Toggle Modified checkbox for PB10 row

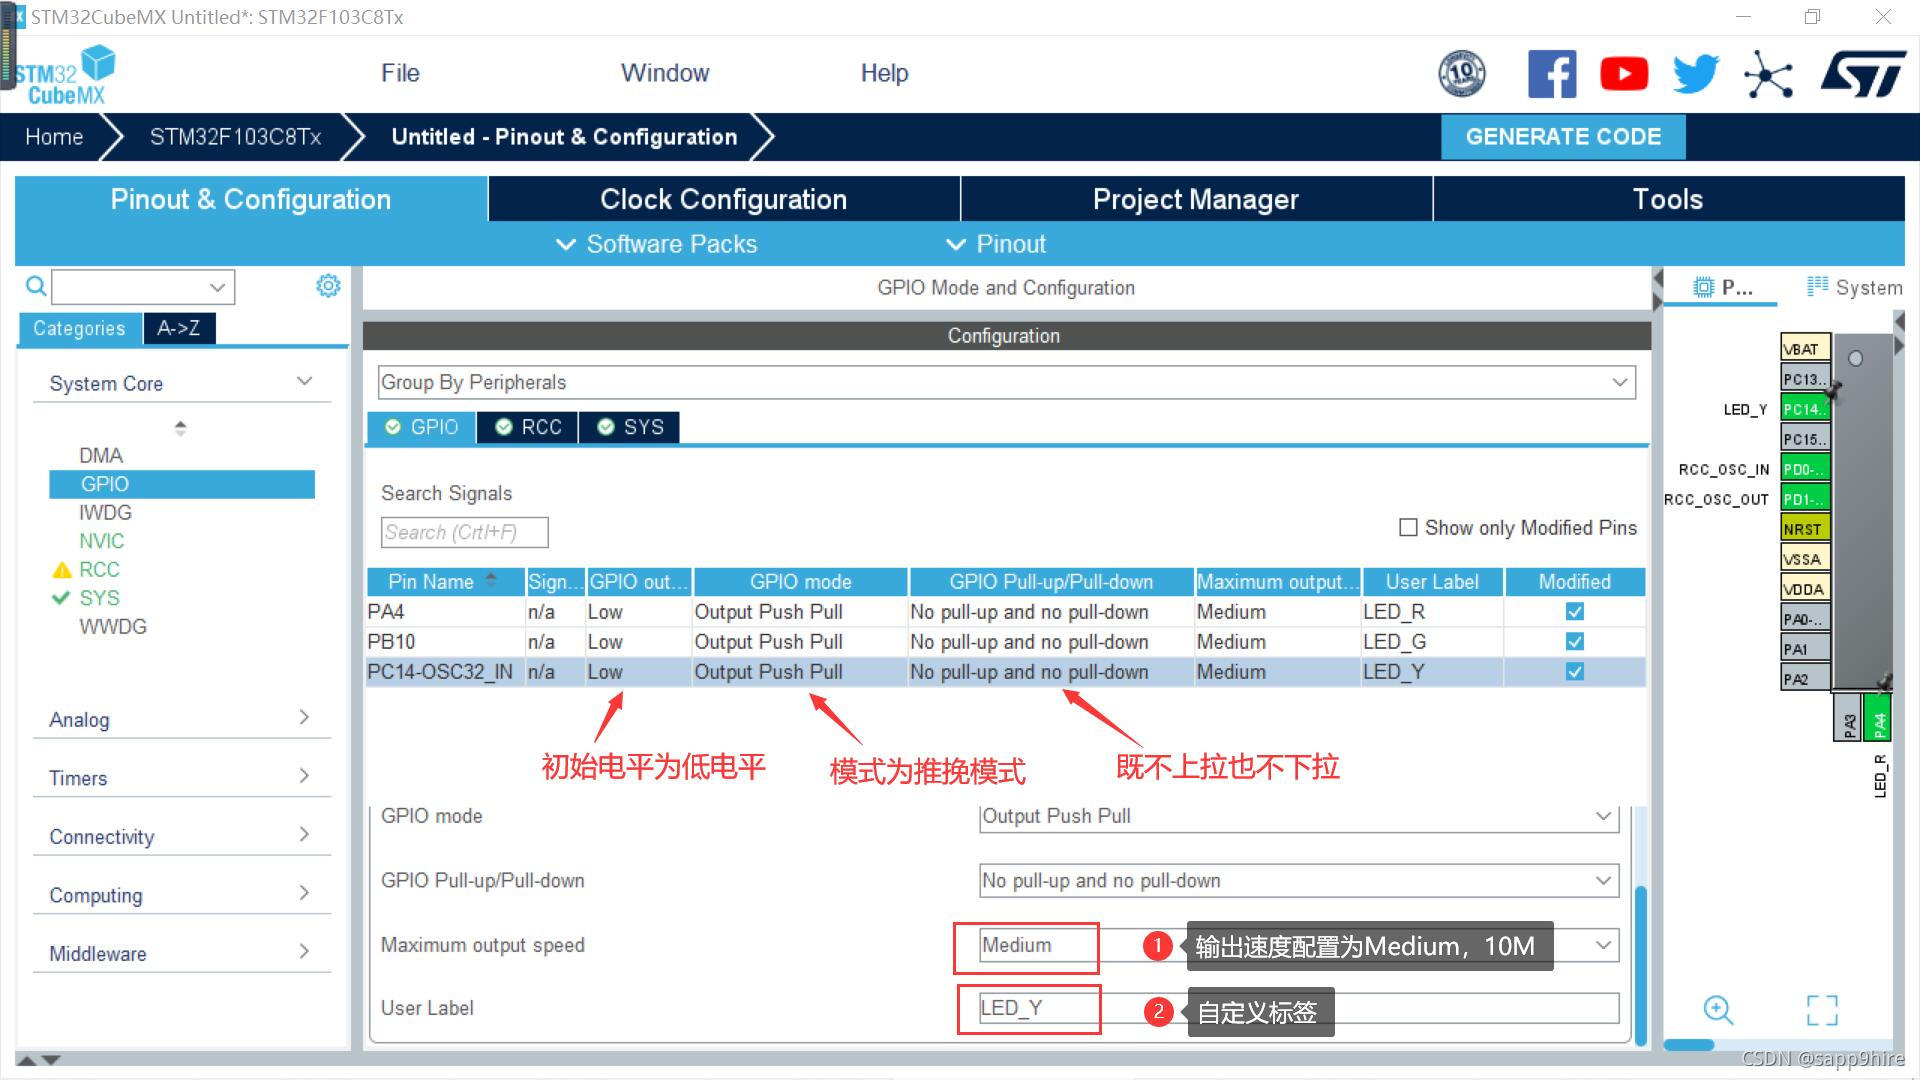click(x=1575, y=641)
